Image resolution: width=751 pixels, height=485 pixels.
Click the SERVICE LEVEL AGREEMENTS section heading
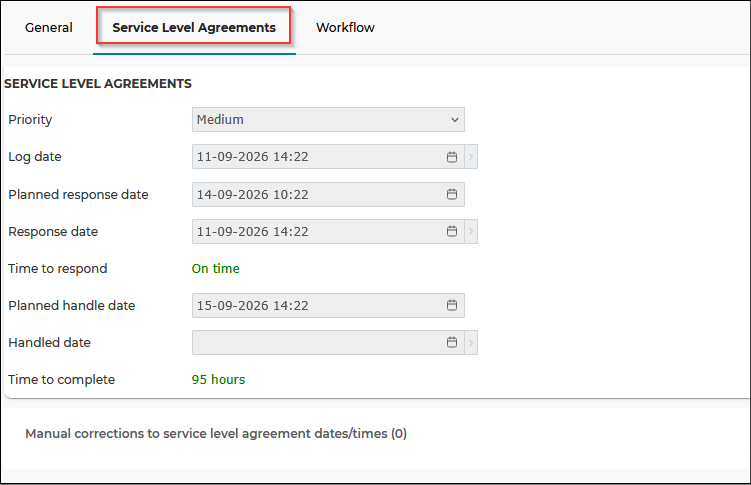point(98,84)
